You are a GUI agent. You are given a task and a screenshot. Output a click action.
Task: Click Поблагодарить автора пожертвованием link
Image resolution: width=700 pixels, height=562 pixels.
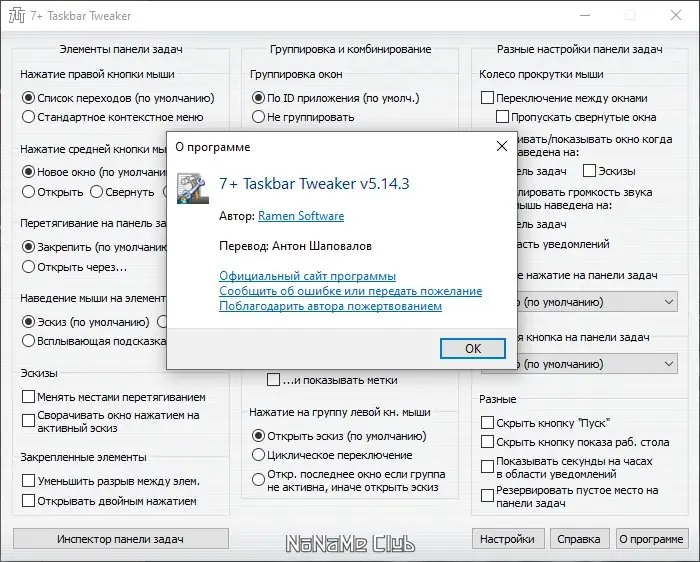coord(330,306)
